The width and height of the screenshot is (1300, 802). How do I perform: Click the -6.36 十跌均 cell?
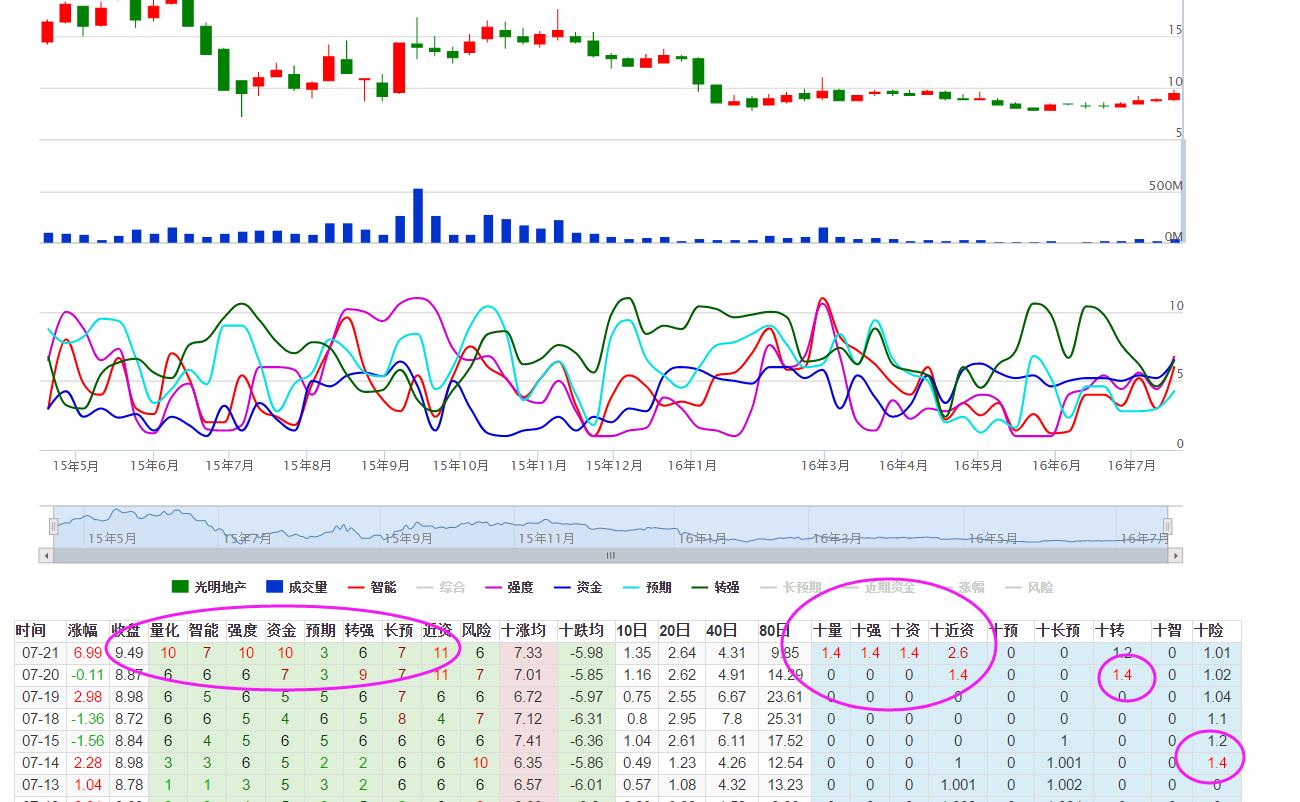586,741
